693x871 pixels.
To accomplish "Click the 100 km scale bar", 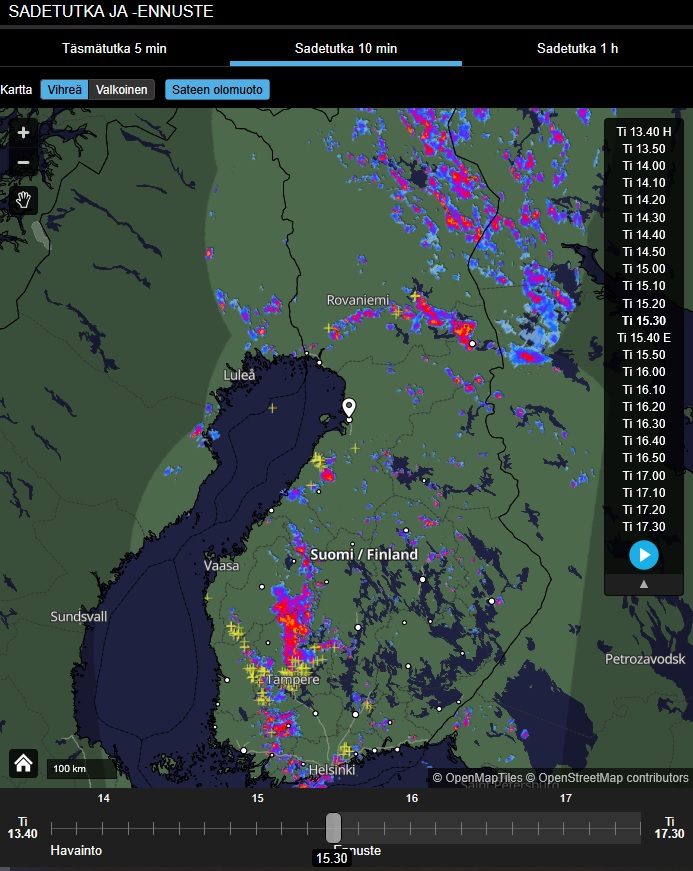I will pos(82,769).
